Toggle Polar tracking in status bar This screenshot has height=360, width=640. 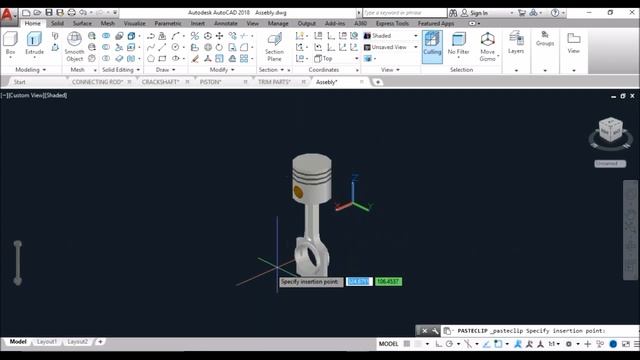click(449, 344)
